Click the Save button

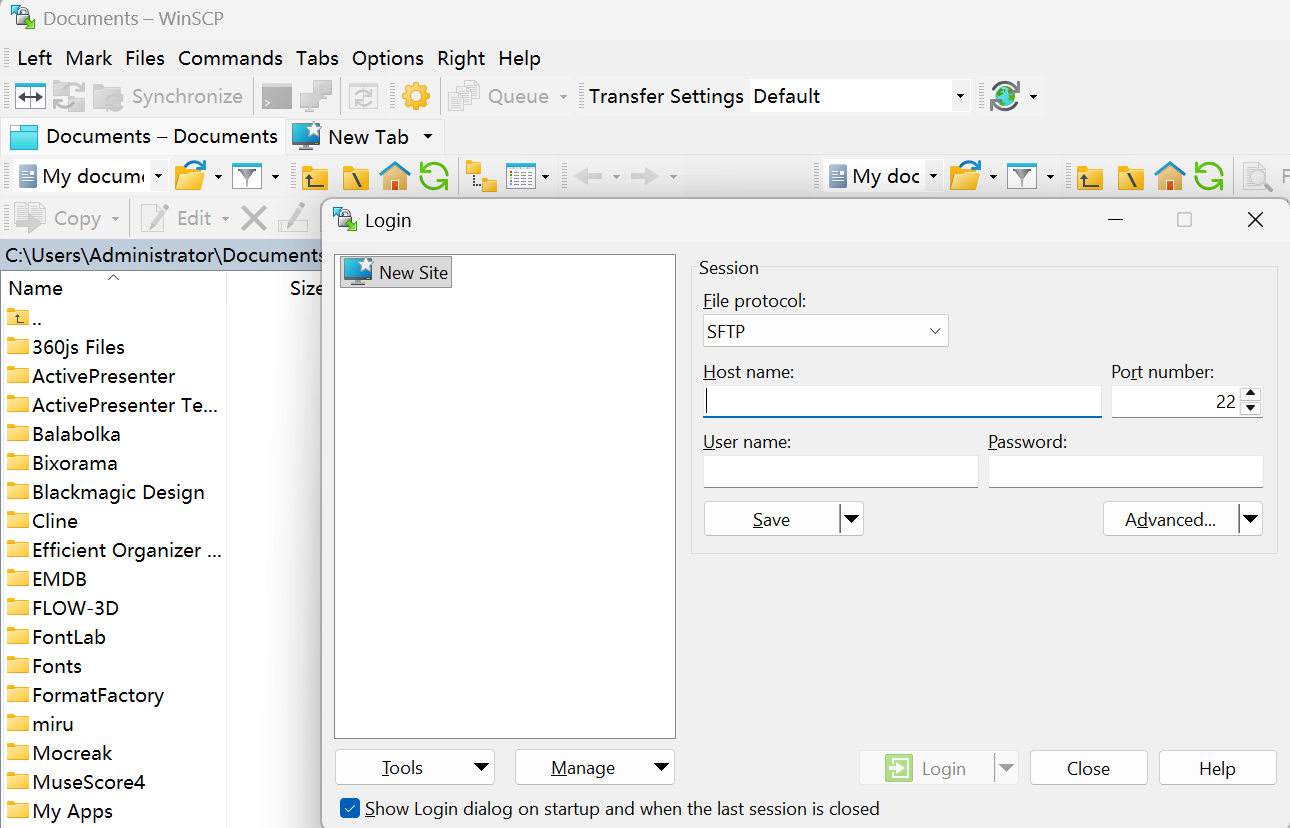point(771,518)
